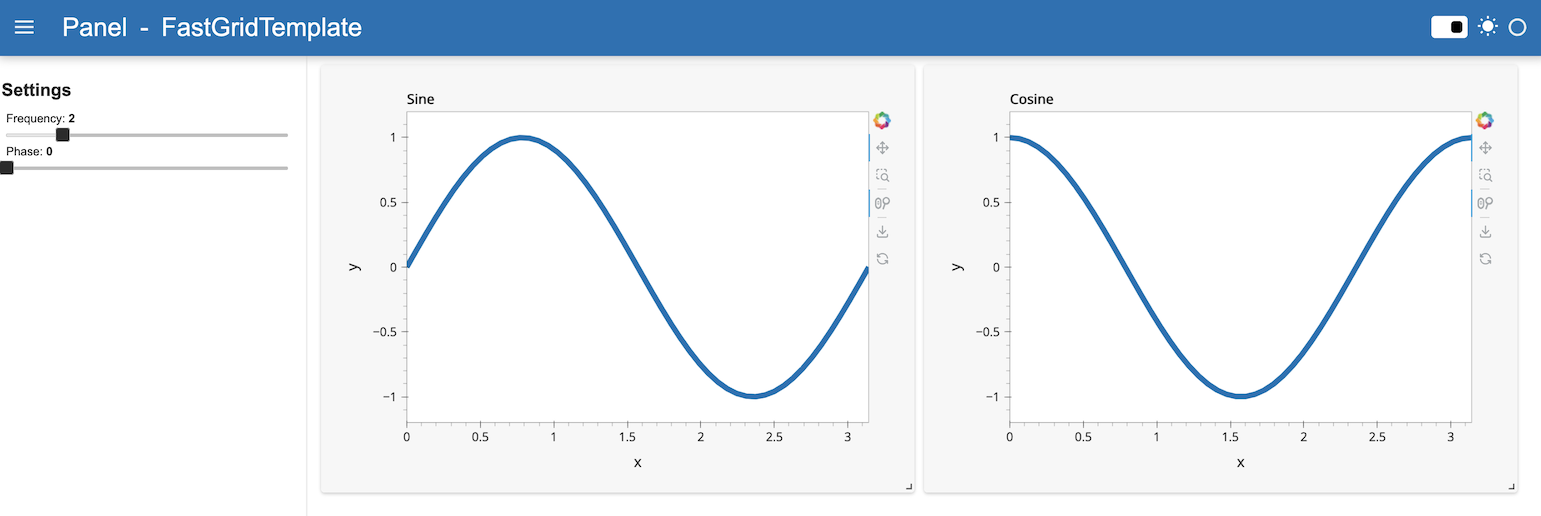The height and width of the screenshot is (516, 1541).
Task: Select the Pan tool on Sine plot
Action: pos(882,148)
